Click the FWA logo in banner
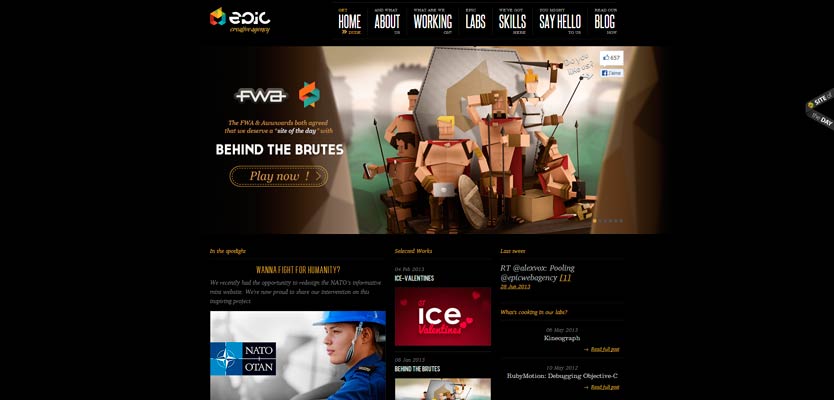The image size is (834, 400). 261,96
